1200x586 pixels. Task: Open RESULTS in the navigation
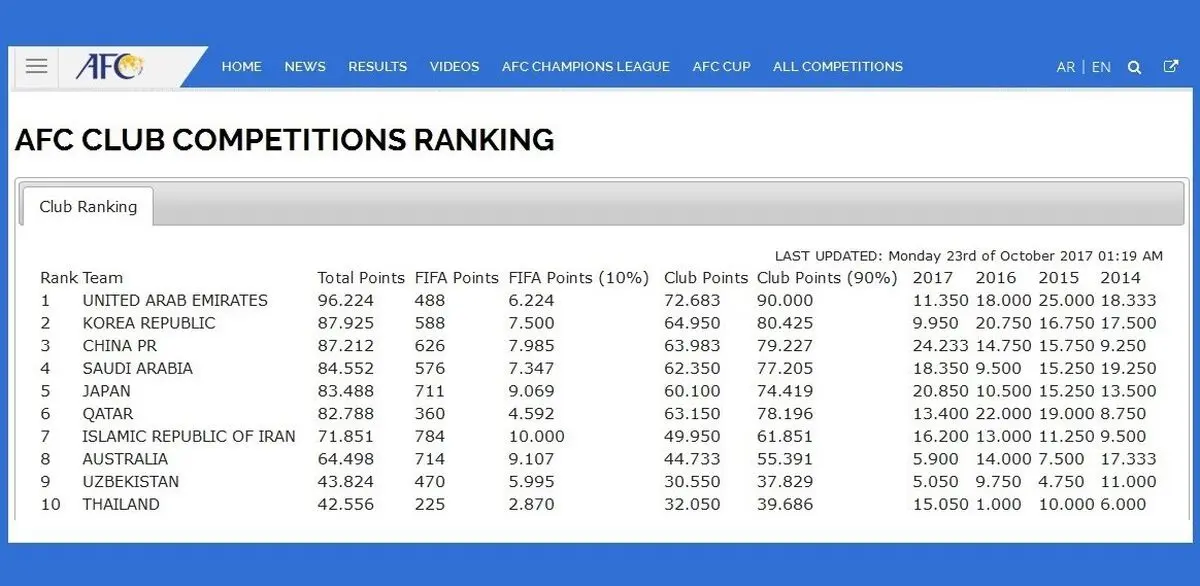click(377, 67)
